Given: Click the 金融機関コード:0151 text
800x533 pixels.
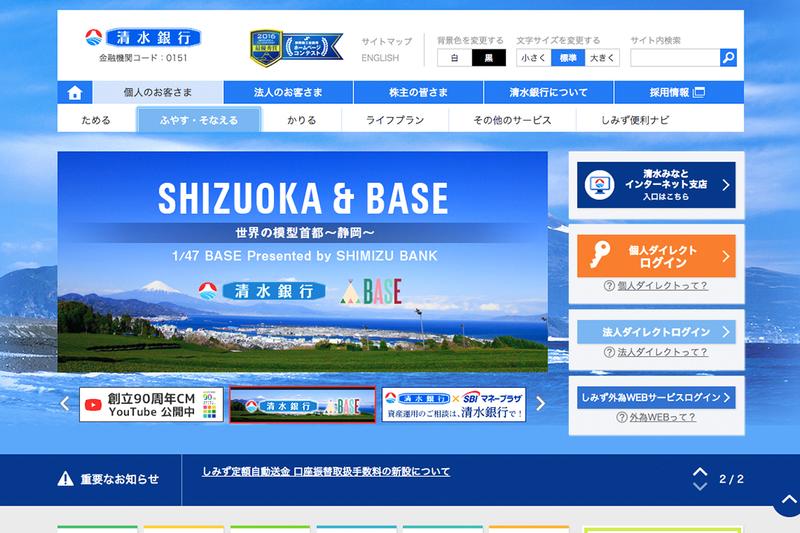Looking at the screenshot, I should 143,58.
